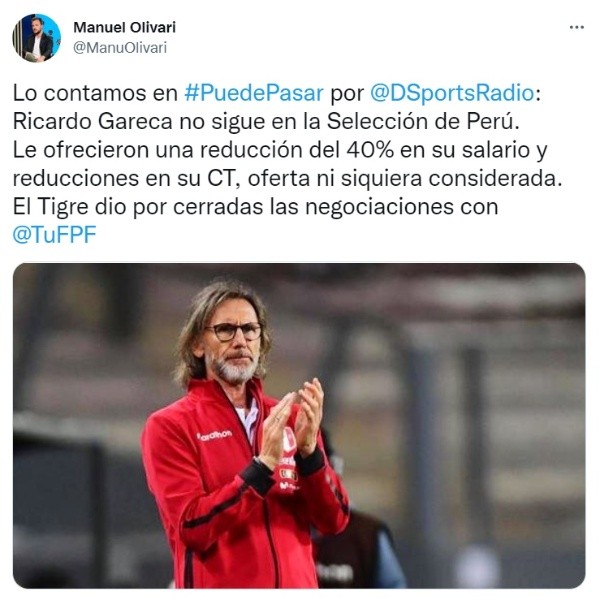Click the word 'por' between hashtag and mention

[347, 95]
